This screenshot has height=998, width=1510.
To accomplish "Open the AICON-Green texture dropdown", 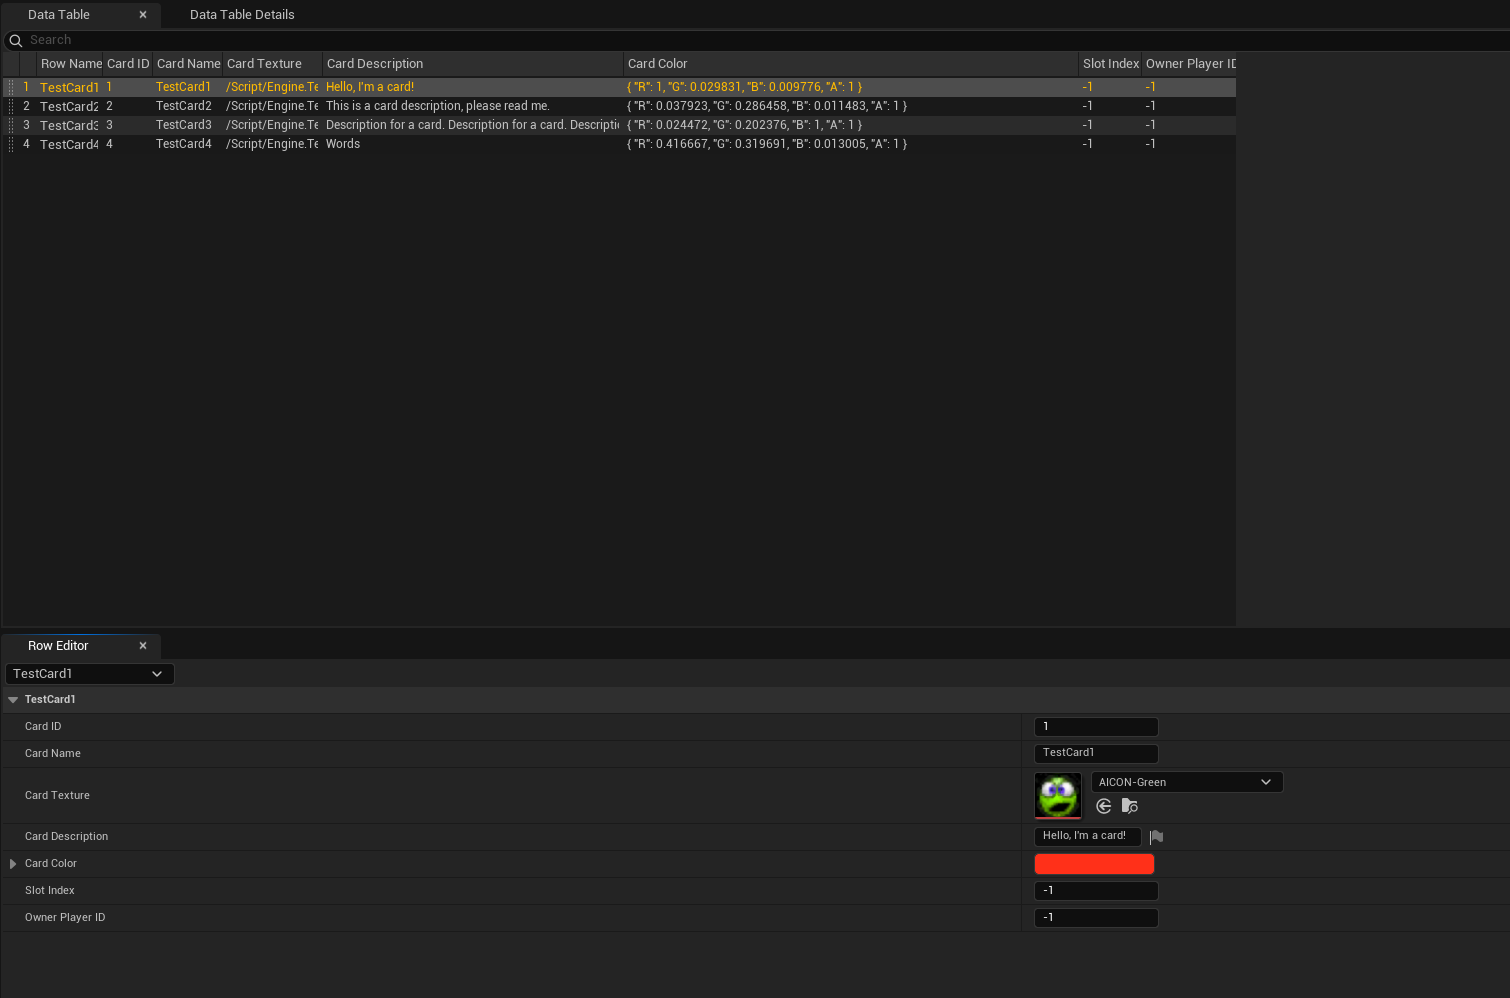I will pos(1186,782).
